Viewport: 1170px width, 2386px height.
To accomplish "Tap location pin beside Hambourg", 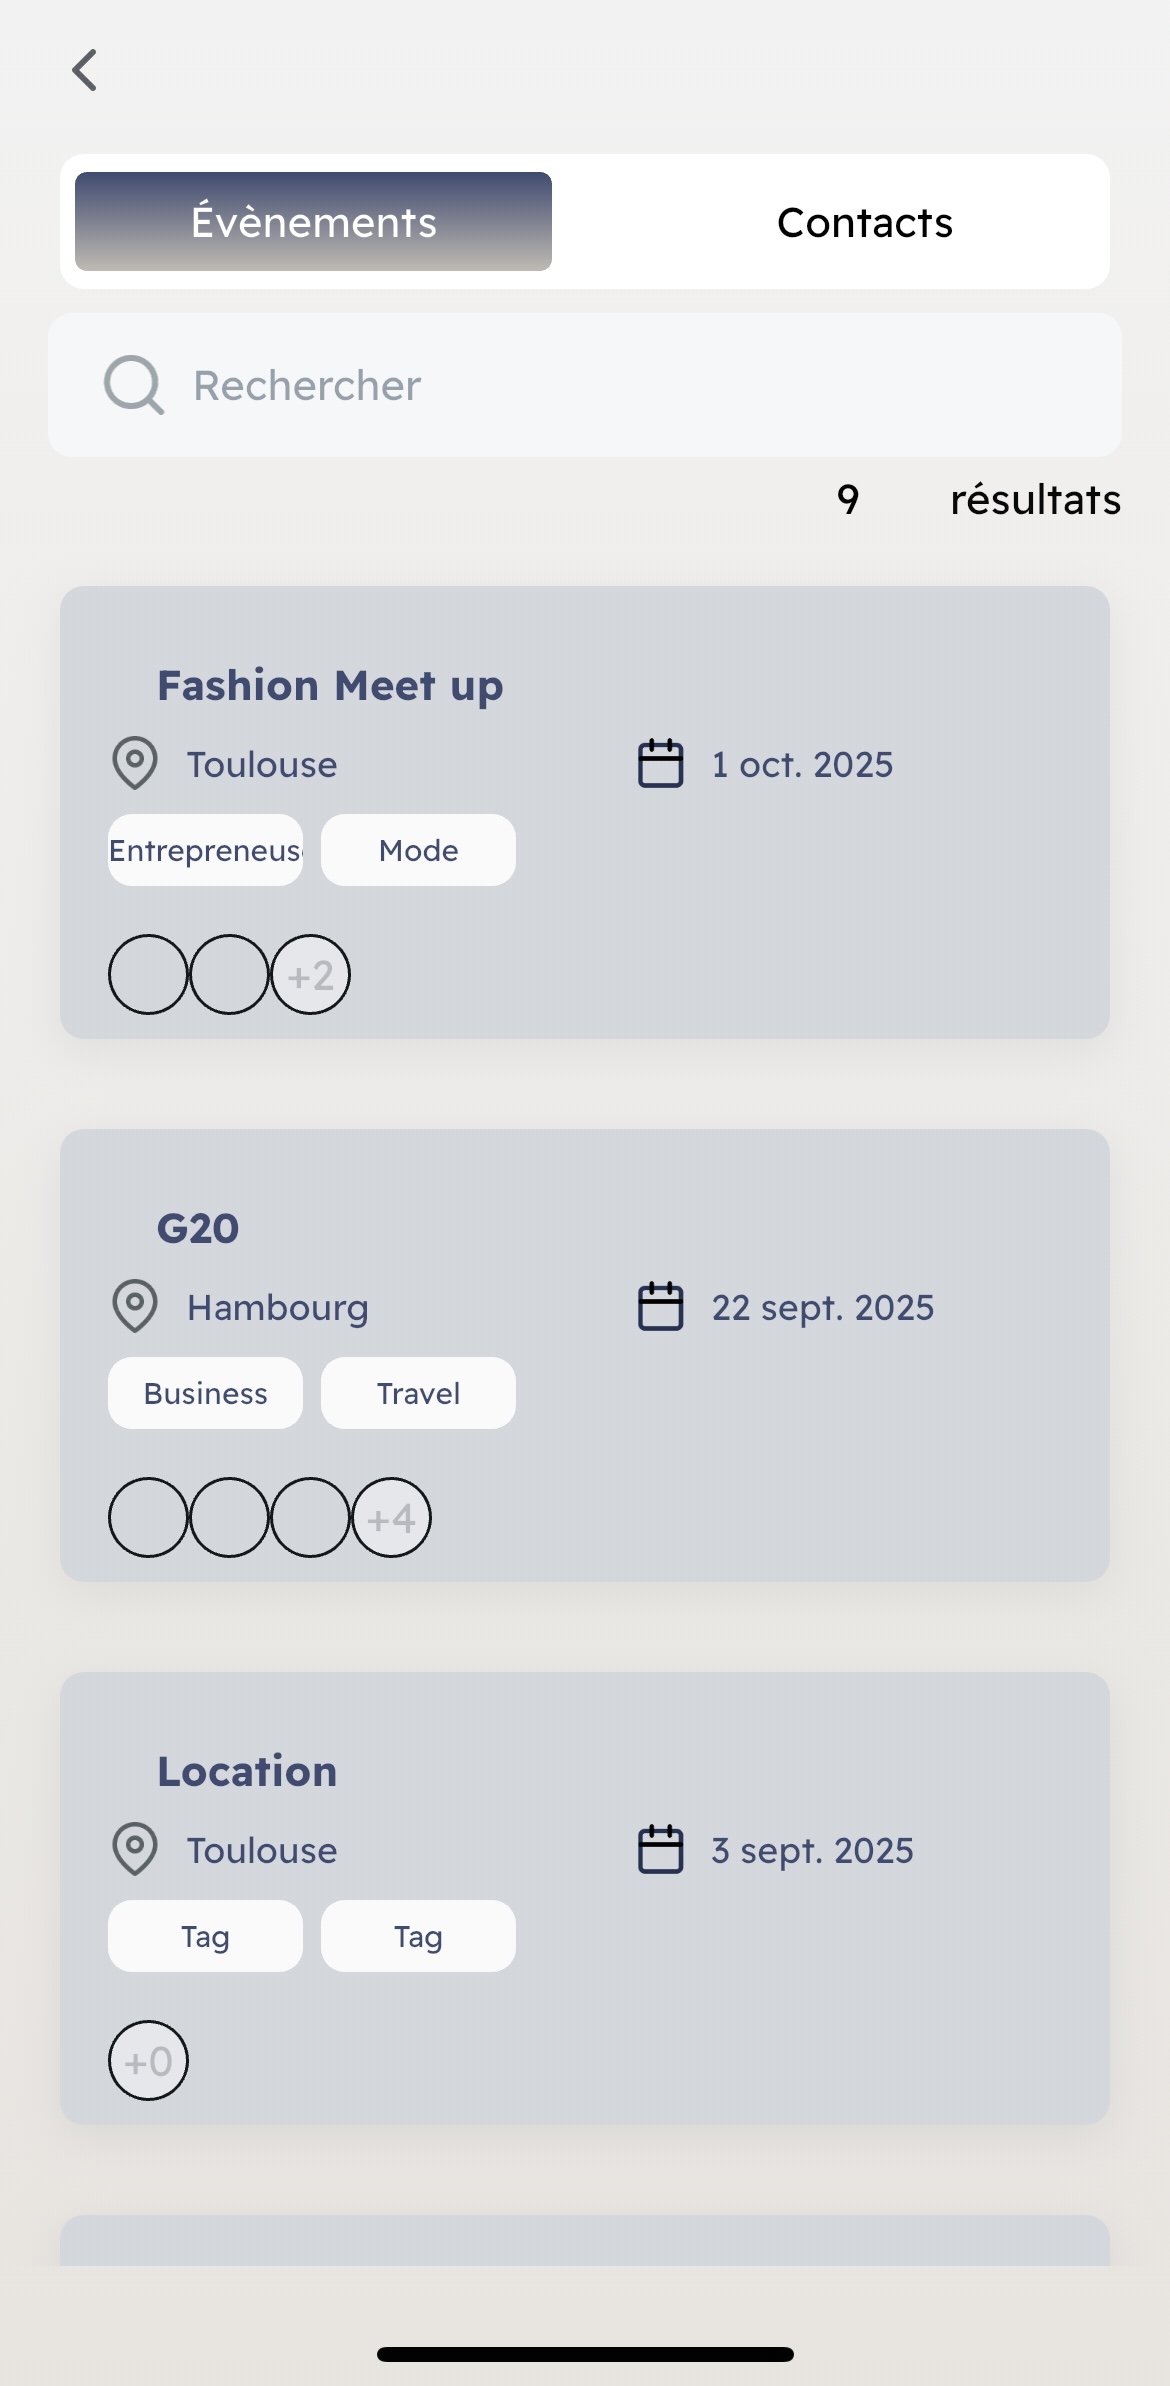I will pos(135,1307).
